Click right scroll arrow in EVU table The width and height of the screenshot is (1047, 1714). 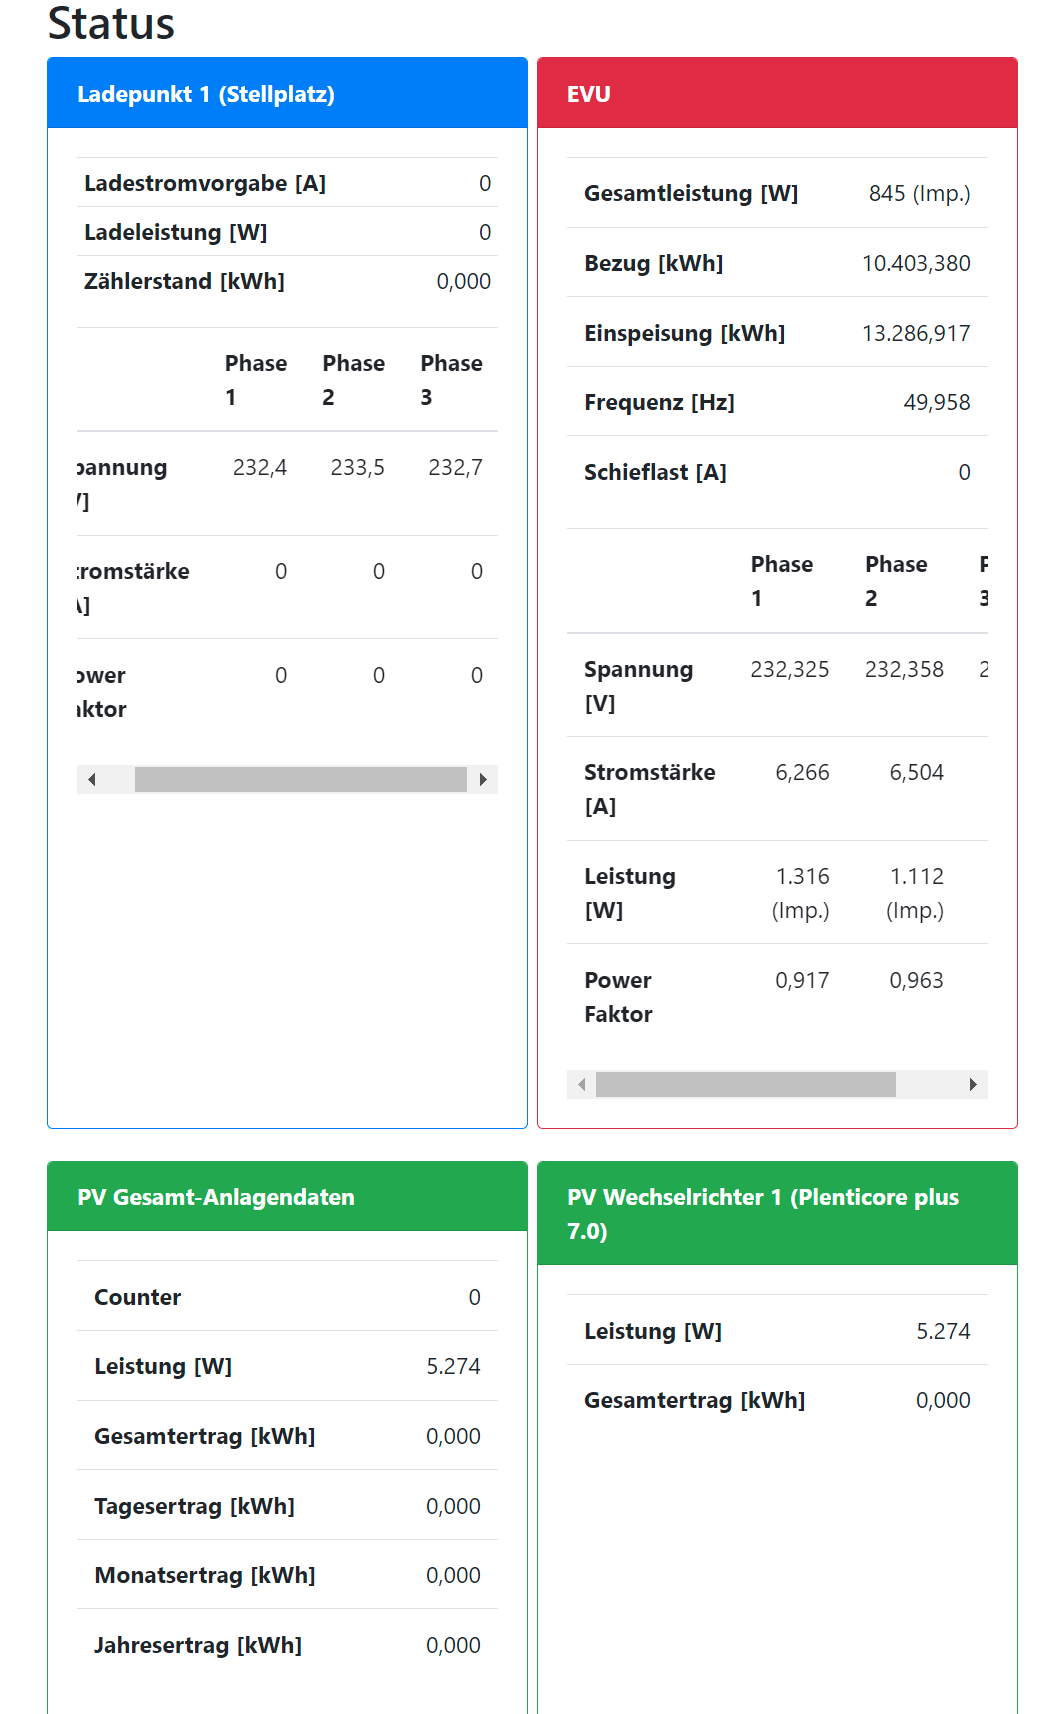coord(973,1085)
